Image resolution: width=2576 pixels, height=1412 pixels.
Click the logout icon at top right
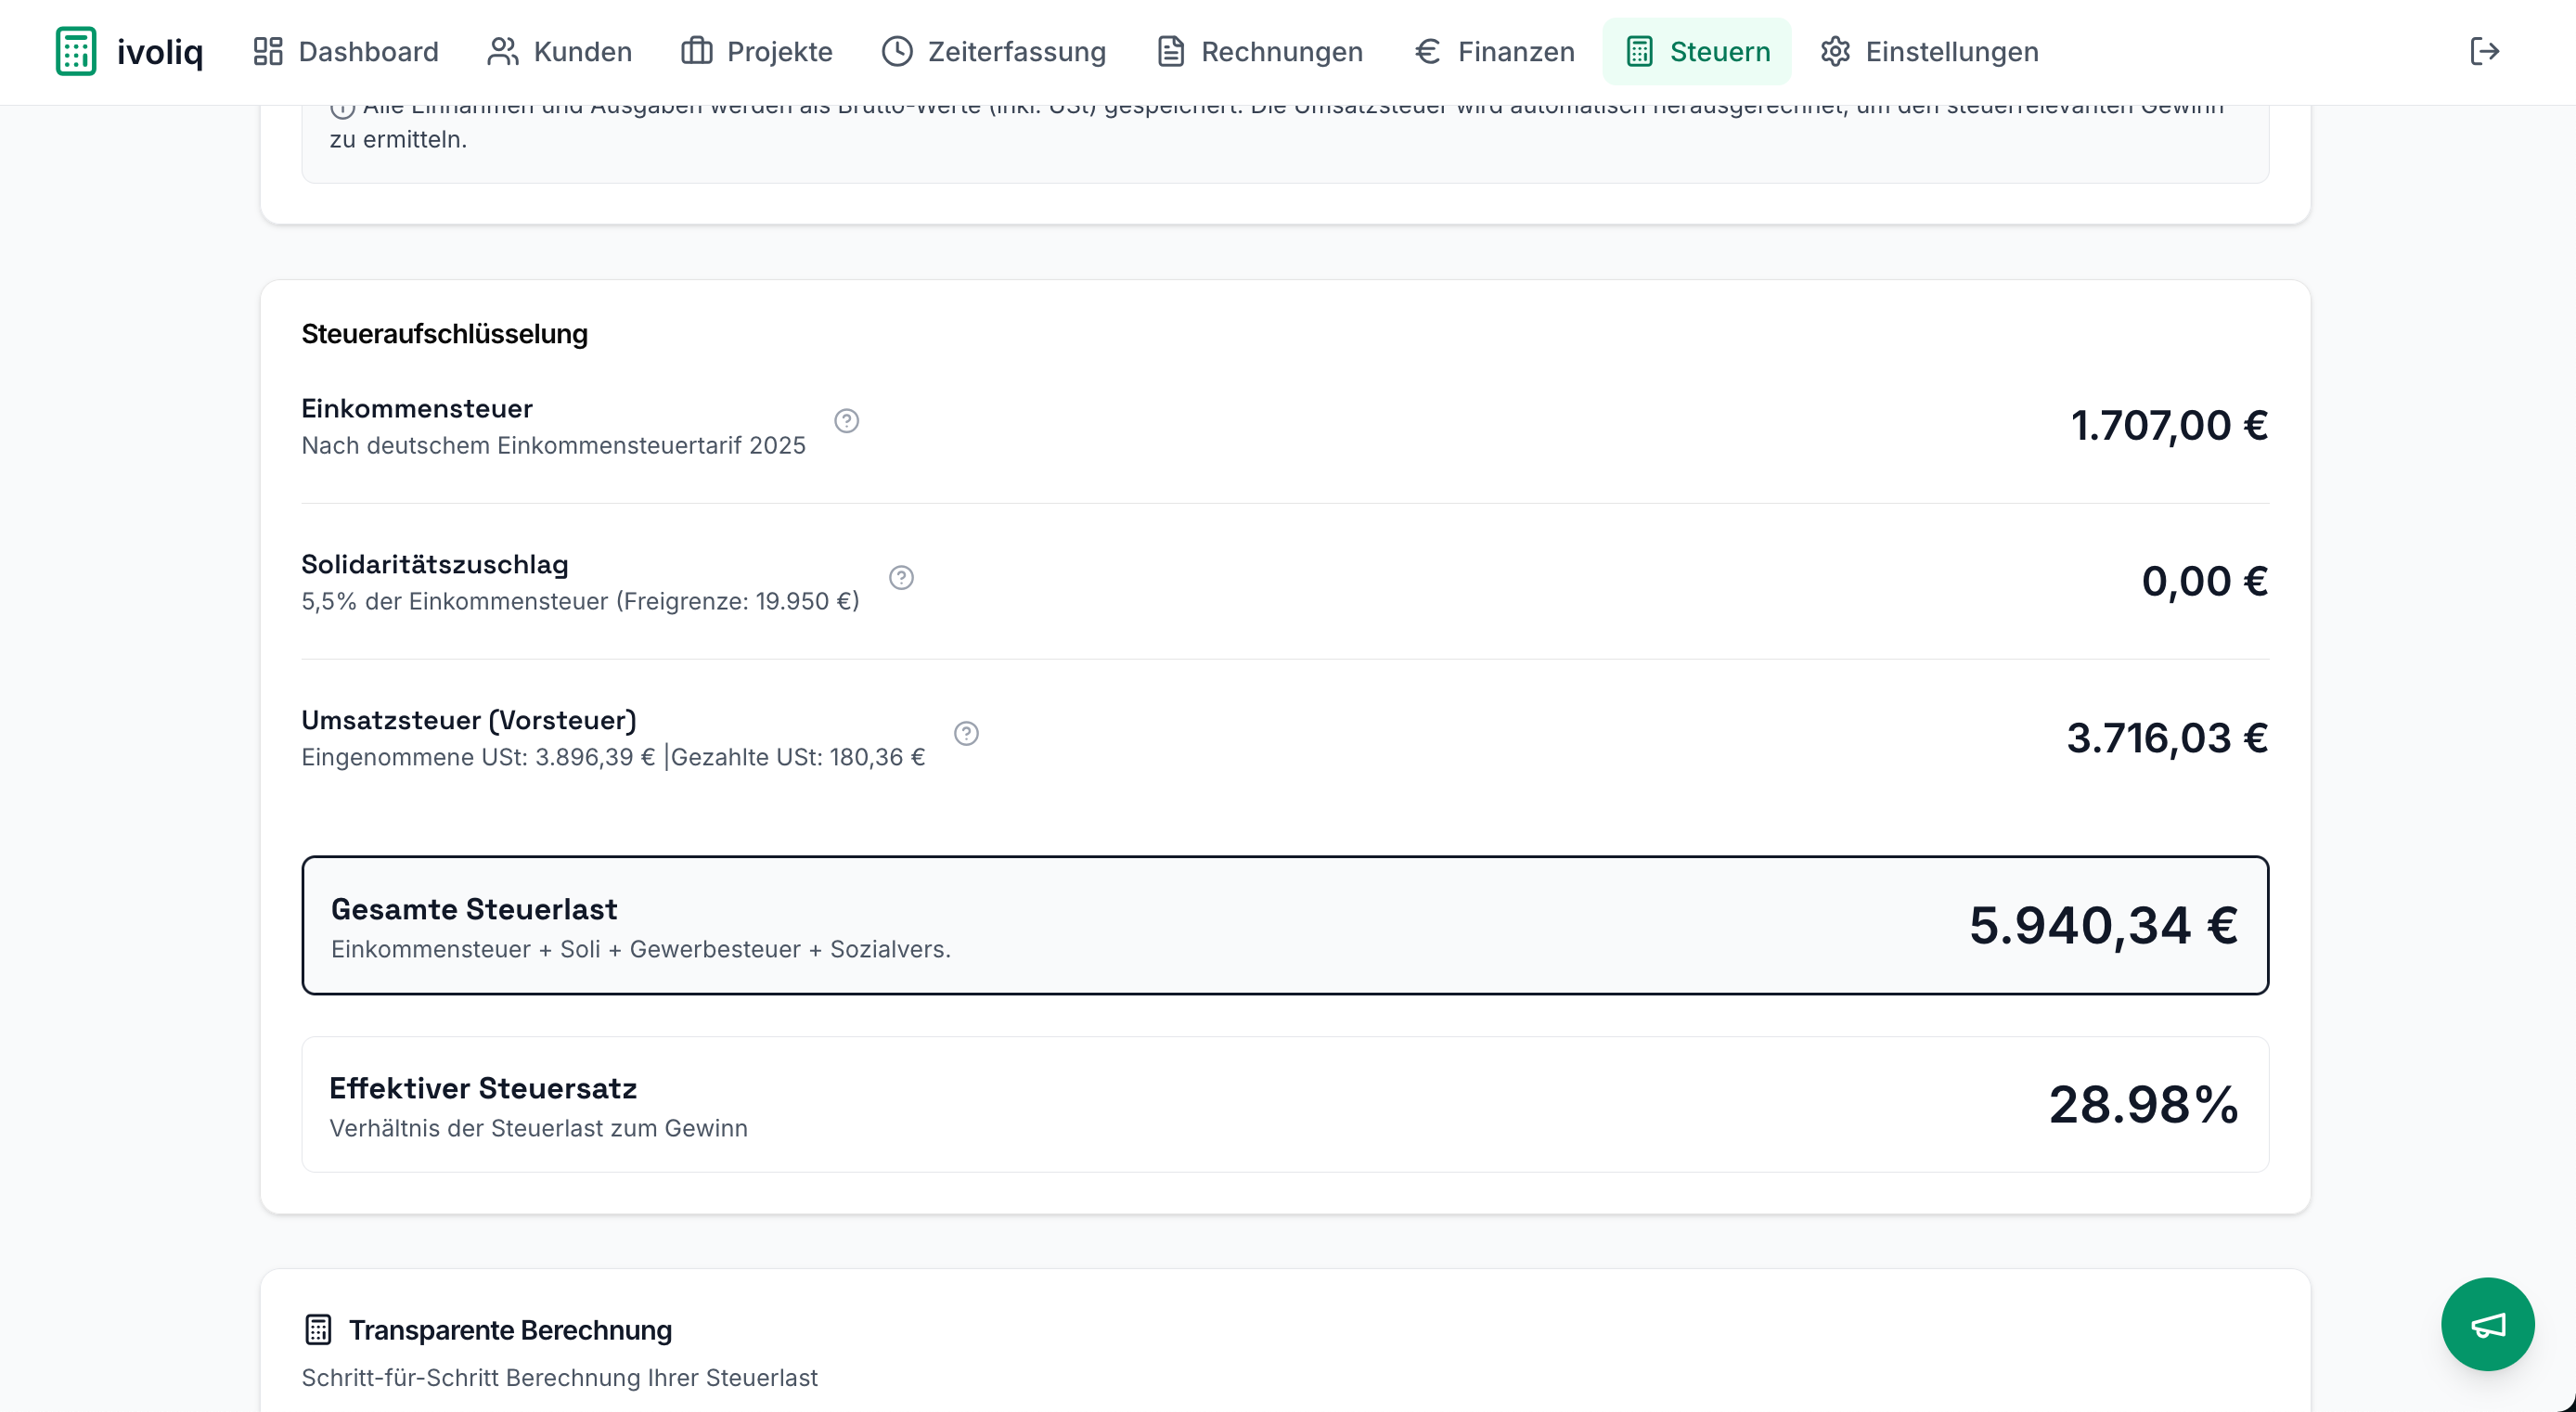tap(2484, 51)
